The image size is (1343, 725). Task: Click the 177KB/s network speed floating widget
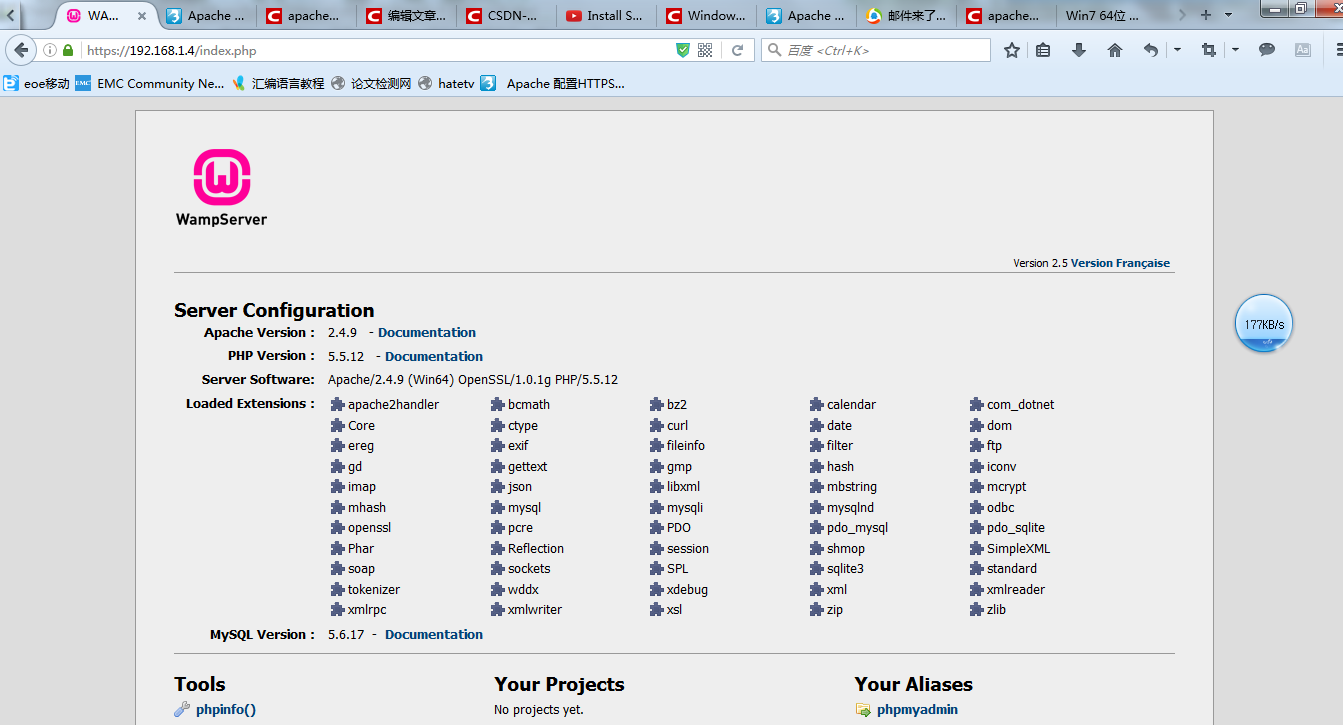(1264, 324)
